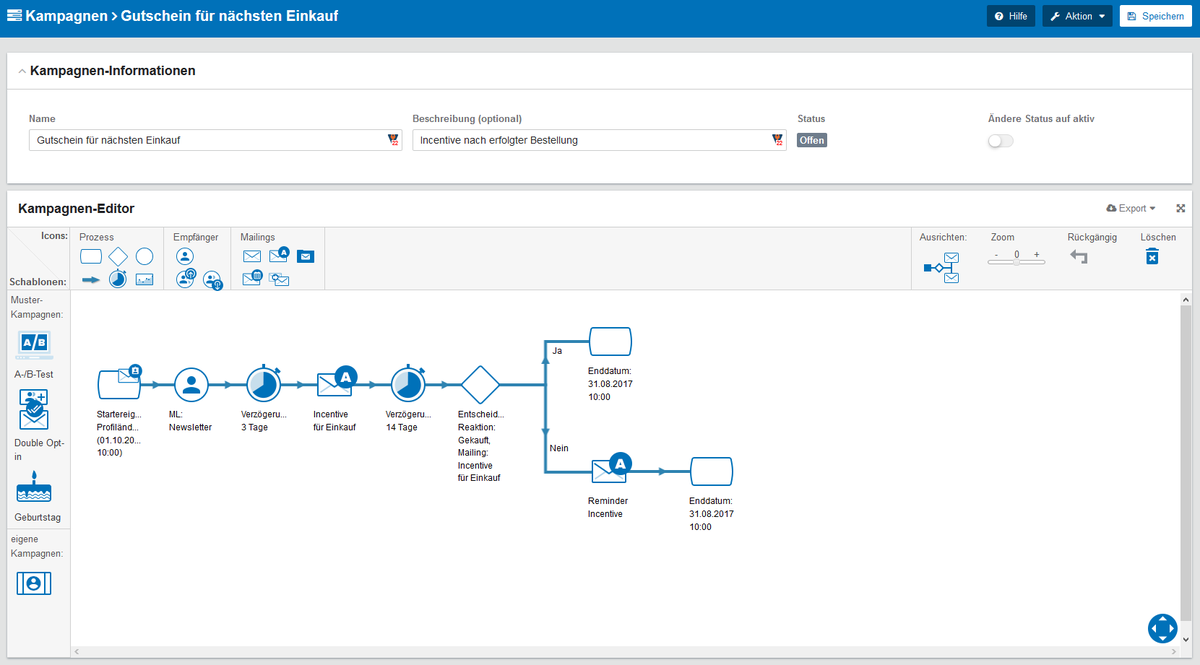Pick the delay timer icon in the Prozess palette
1200x665 pixels.
point(118,279)
